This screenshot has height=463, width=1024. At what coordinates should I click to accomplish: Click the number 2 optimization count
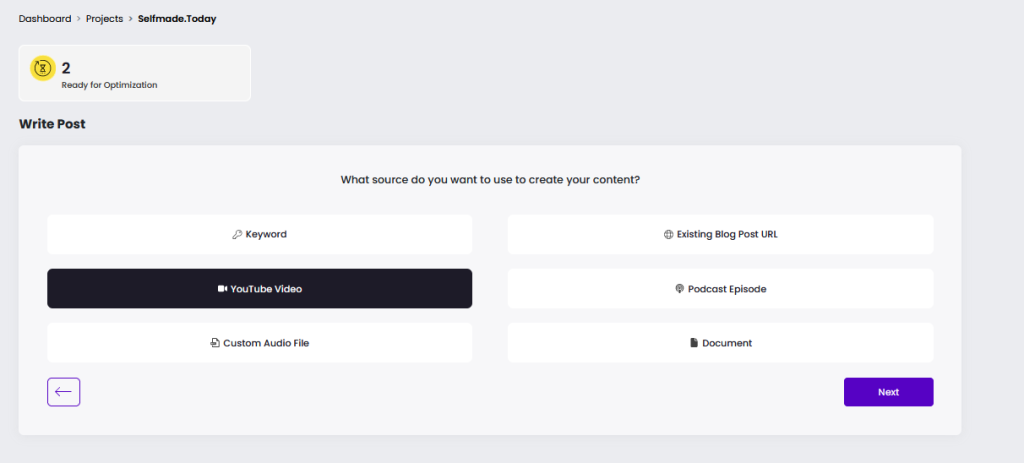point(66,68)
